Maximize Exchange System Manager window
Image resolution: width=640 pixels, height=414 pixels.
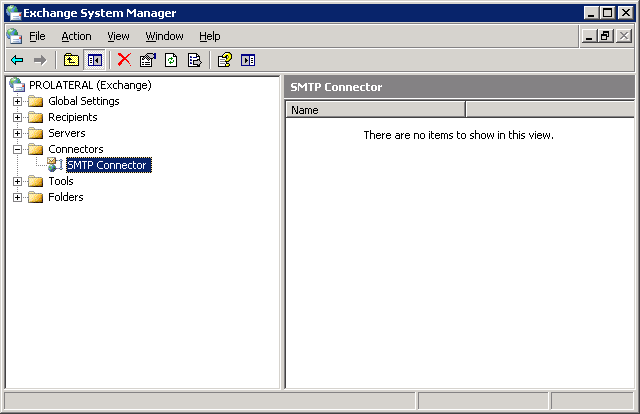tap(607, 13)
